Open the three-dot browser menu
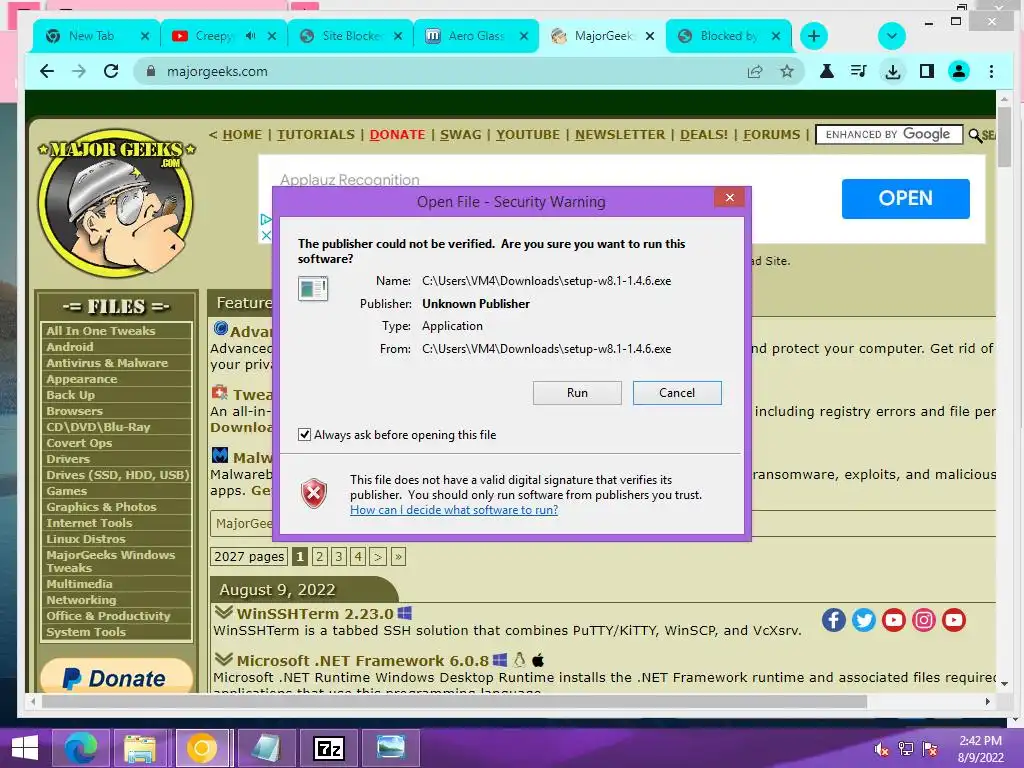 pyautogui.click(x=991, y=71)
